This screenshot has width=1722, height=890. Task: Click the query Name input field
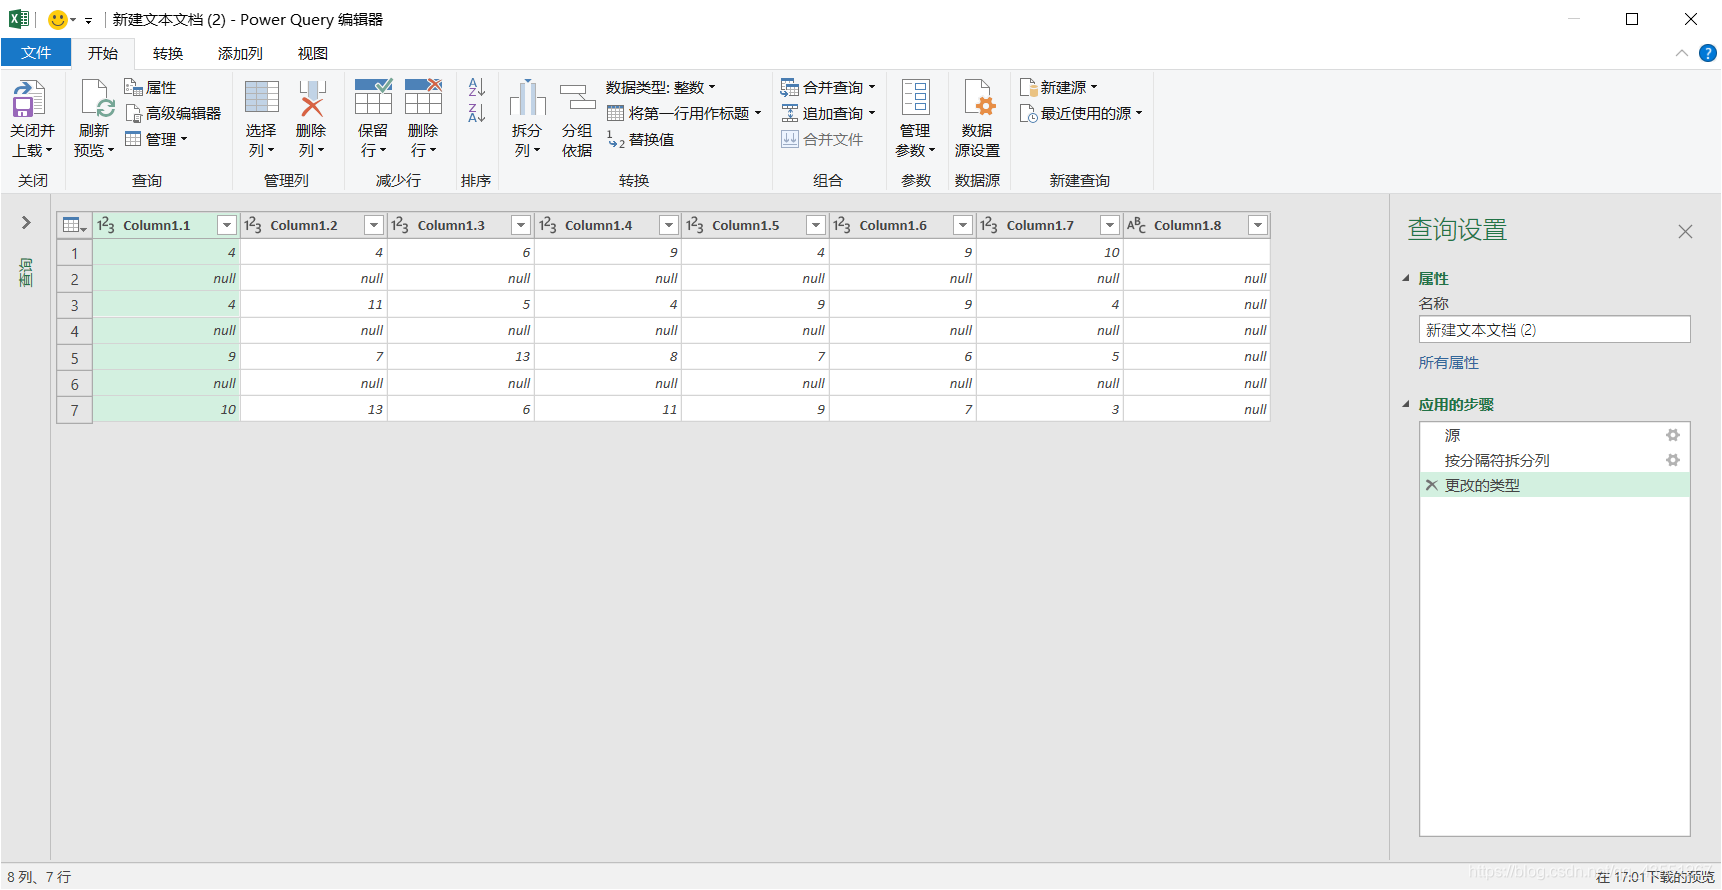click(1554, 330)
